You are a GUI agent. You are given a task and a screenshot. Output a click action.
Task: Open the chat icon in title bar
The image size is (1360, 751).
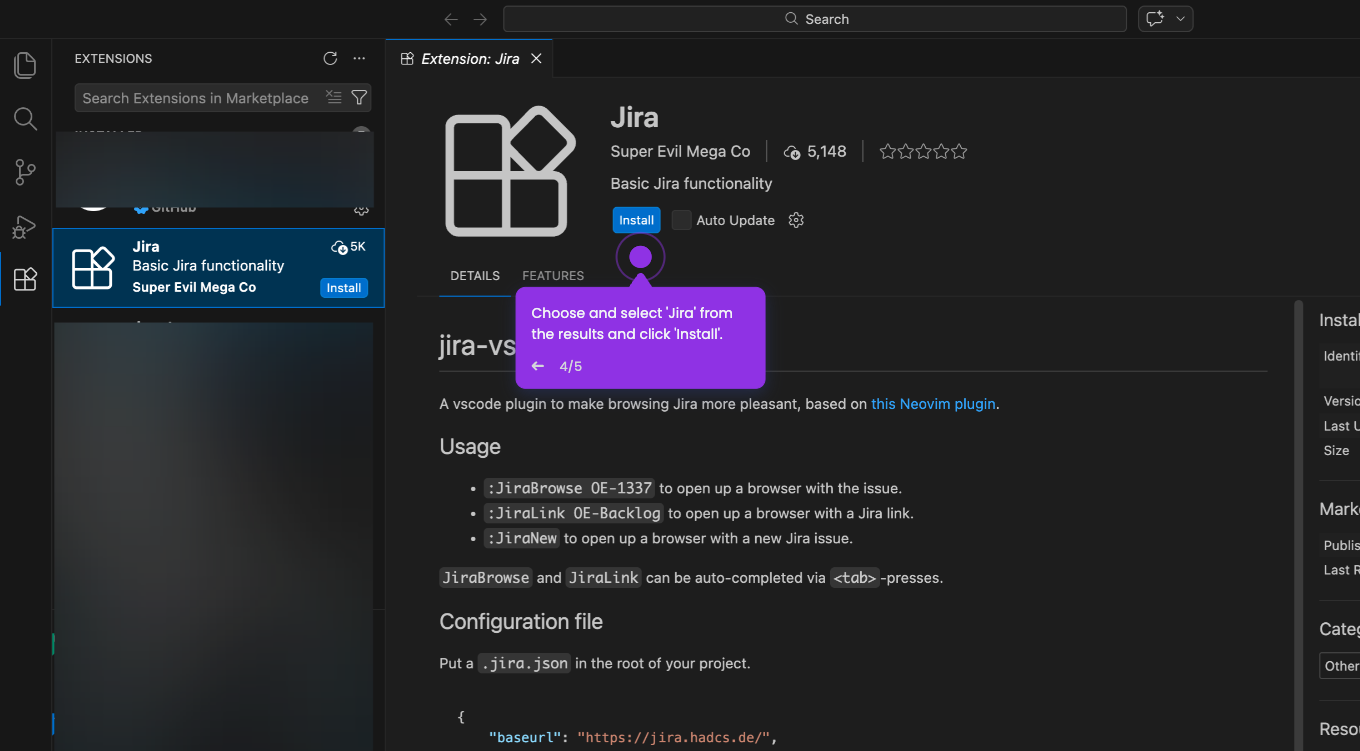1155,19
